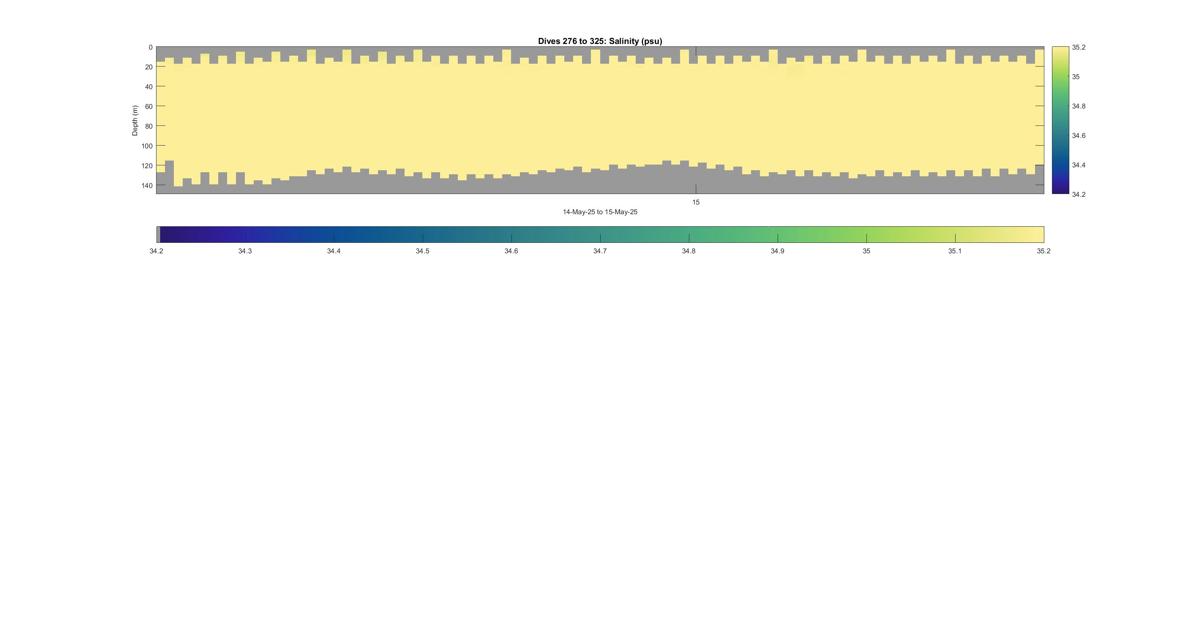
Task: Click the date range label "14-May-25 to 15-May-25"
Action: point(600,212)
